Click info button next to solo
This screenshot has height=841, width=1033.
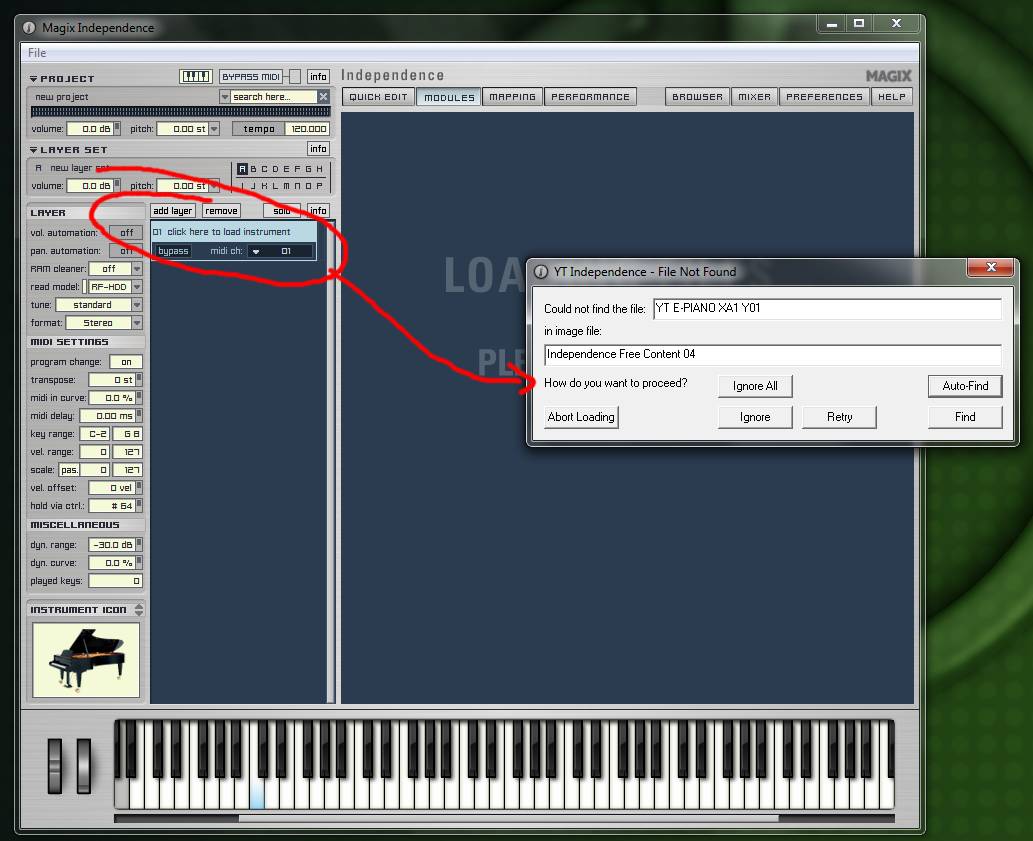point(318,211)
